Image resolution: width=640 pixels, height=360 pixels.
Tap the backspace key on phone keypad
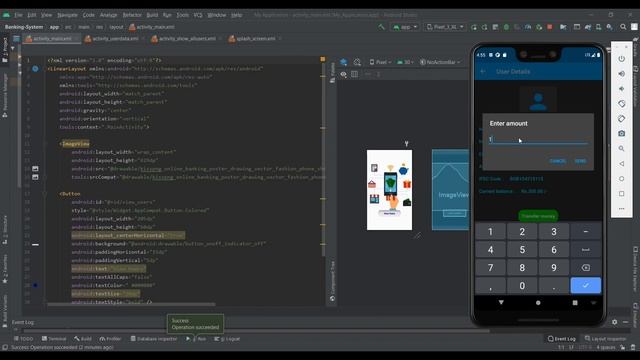point(585,268)
